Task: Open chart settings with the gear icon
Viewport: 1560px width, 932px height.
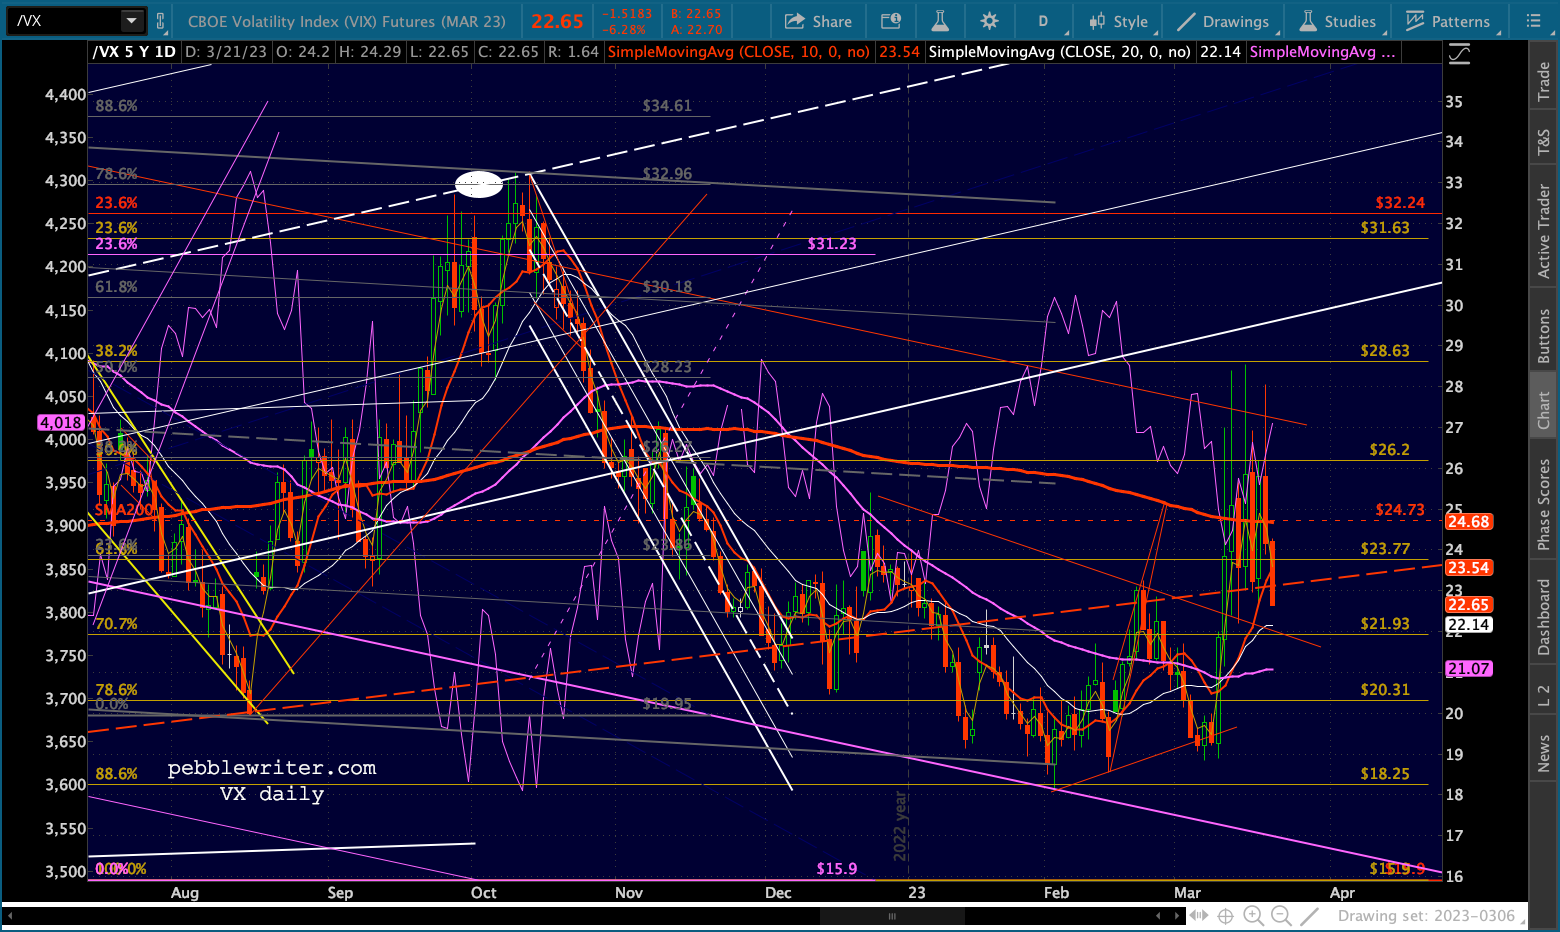Action: tap(989, 21)
